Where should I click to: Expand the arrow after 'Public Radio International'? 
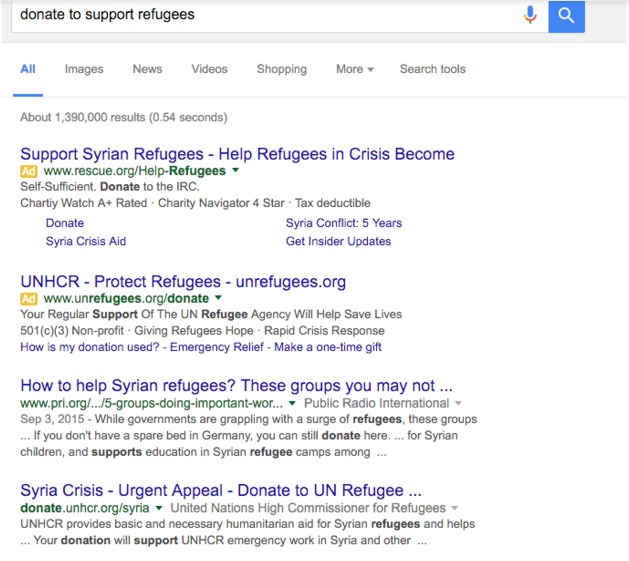click(x=458, y=403)
